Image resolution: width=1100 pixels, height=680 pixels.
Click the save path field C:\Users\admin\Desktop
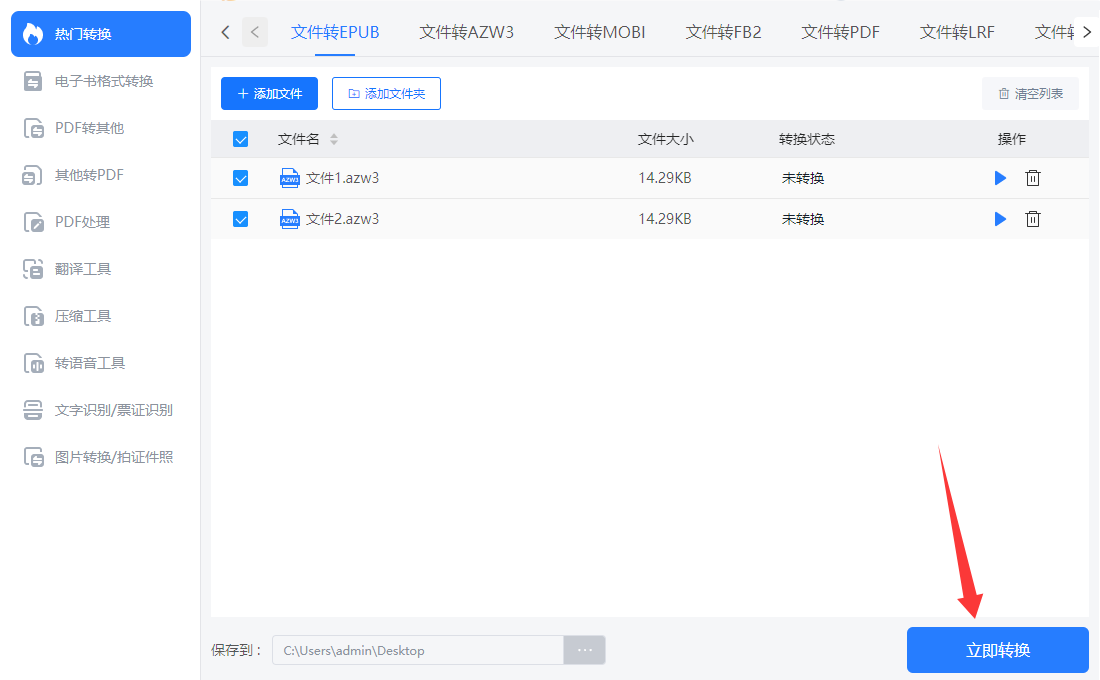[418, 651]
